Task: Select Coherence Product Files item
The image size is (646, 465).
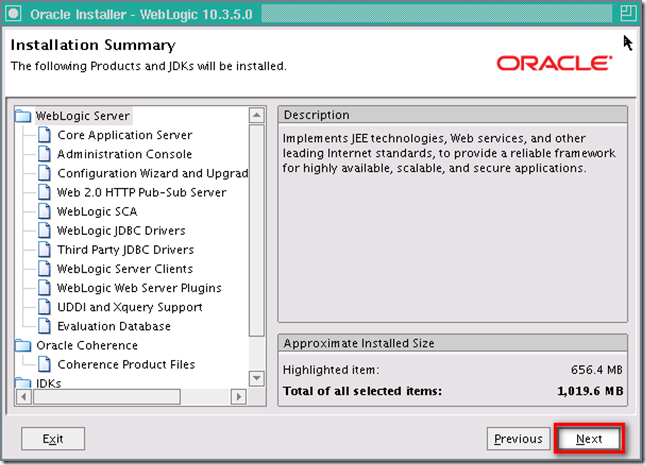Action: (x=126, y=364)
